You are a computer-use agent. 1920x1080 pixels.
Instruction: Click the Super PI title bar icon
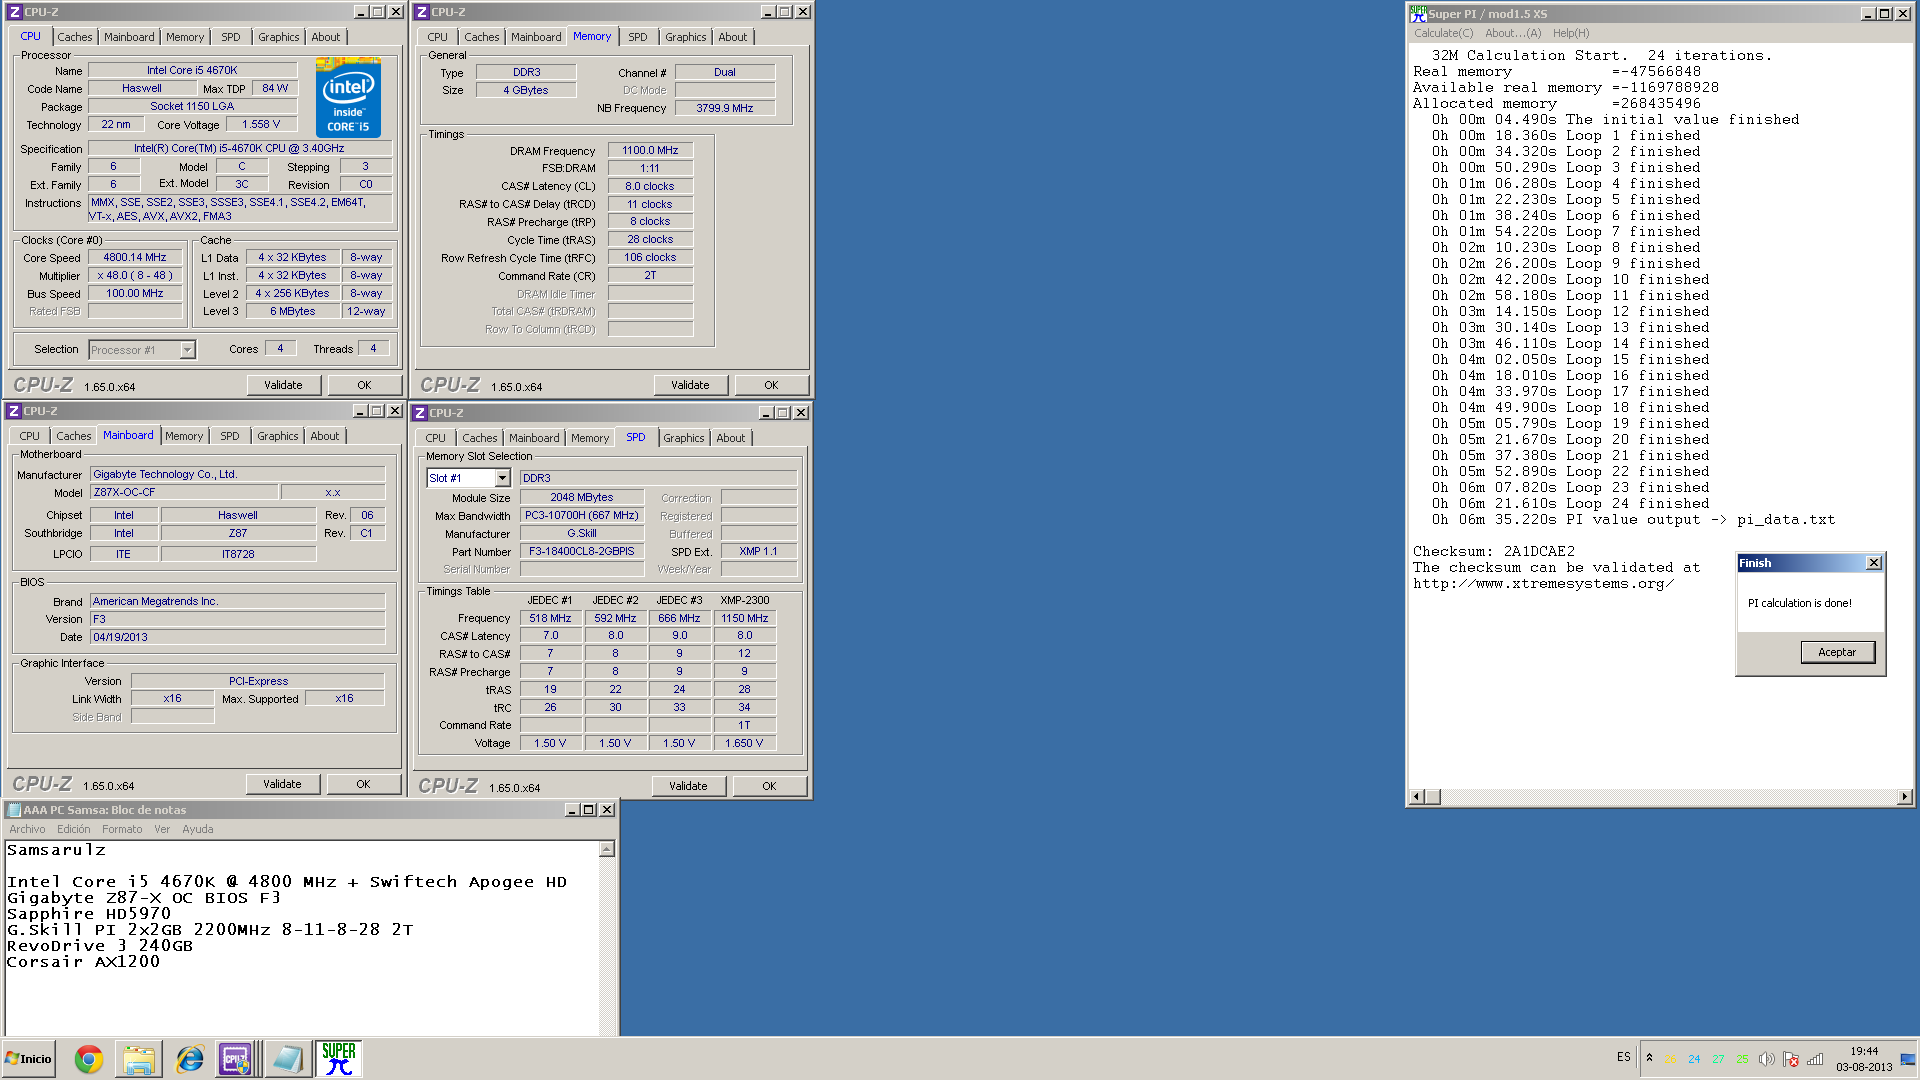[1418, 13]
